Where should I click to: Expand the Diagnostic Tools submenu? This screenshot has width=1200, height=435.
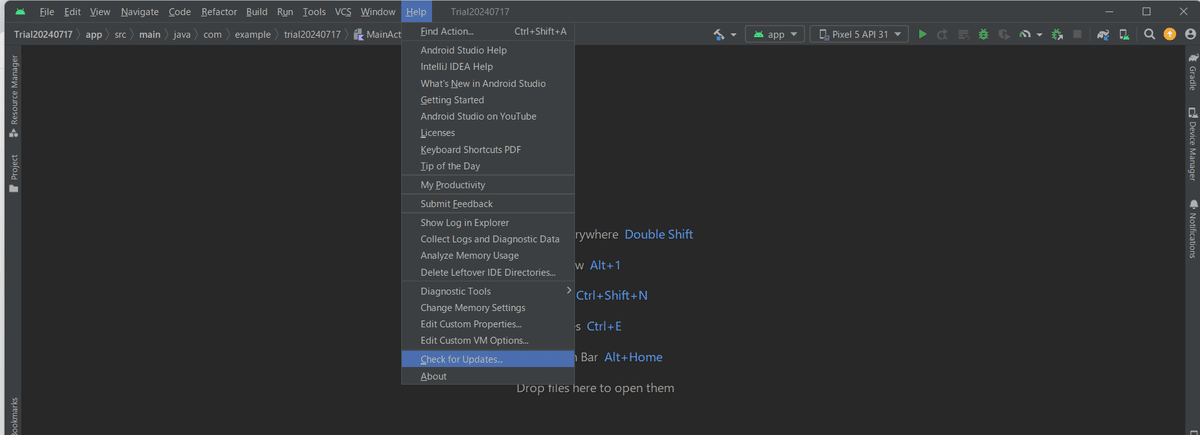point(488,291)
